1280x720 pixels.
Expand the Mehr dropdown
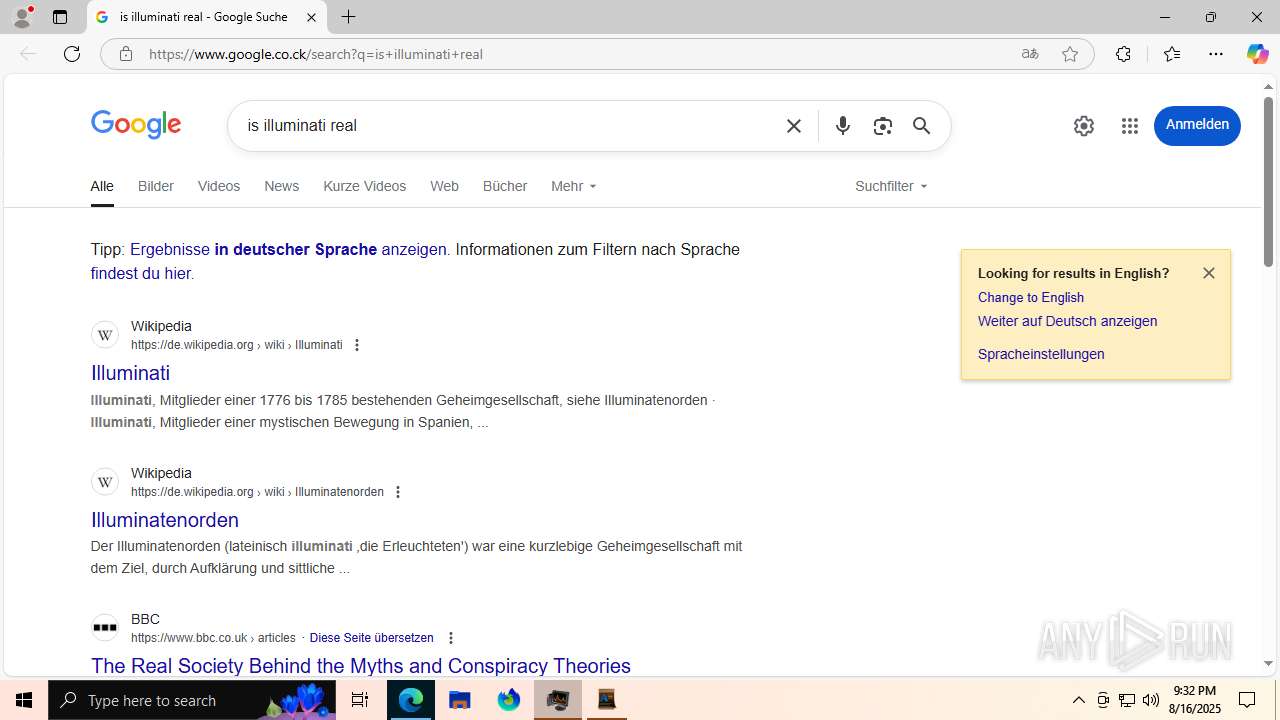(573, 186)
